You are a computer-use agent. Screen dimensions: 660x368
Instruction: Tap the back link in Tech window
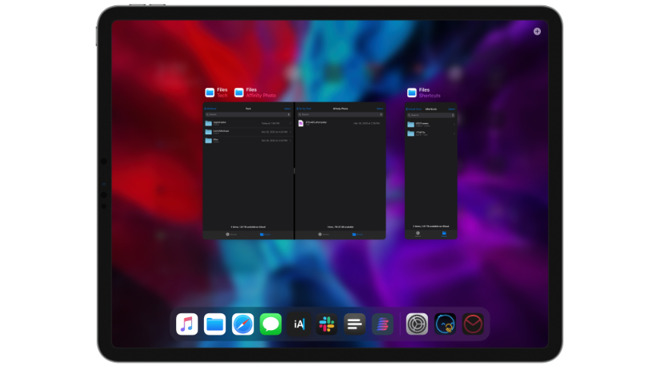tap(210, 109)
